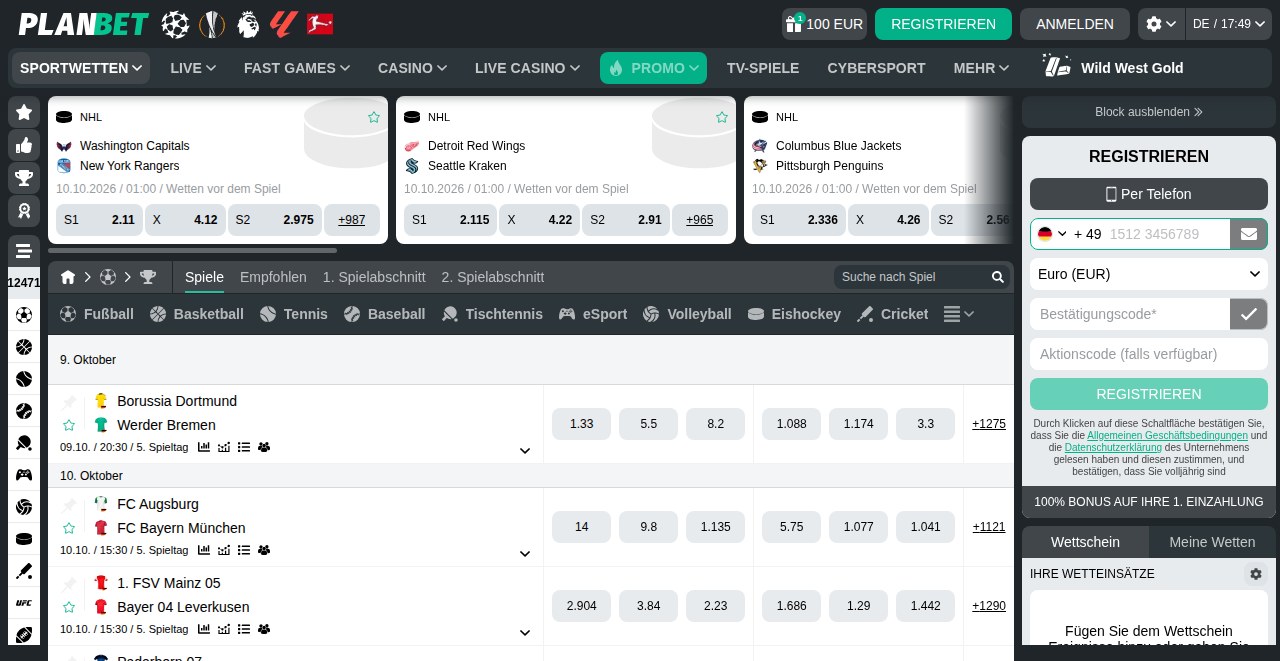This screenshot has width=1280, height=661.
Task: Open Euro (EUR) currency dropdown
Action: tap(1149, 274)
